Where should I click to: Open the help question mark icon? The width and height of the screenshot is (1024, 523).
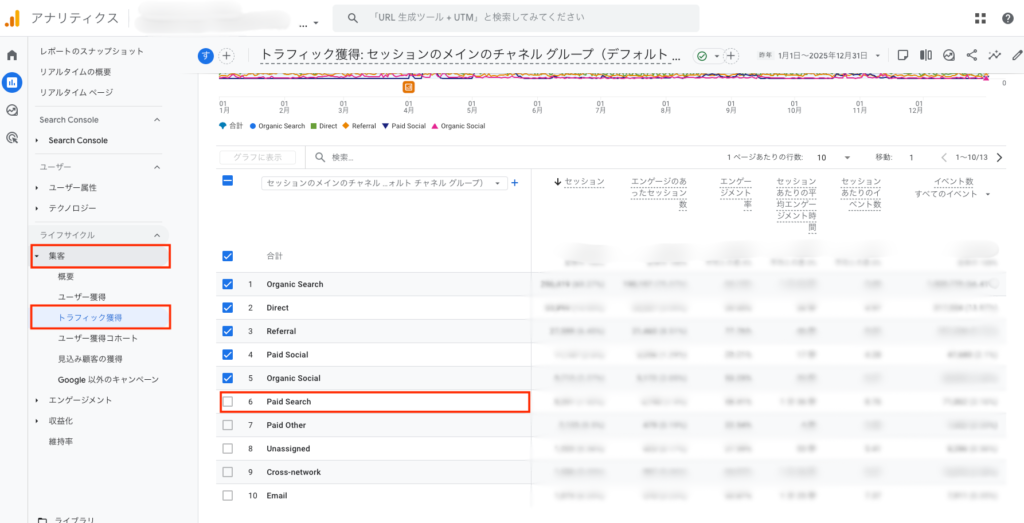(x=1008, y=18)
